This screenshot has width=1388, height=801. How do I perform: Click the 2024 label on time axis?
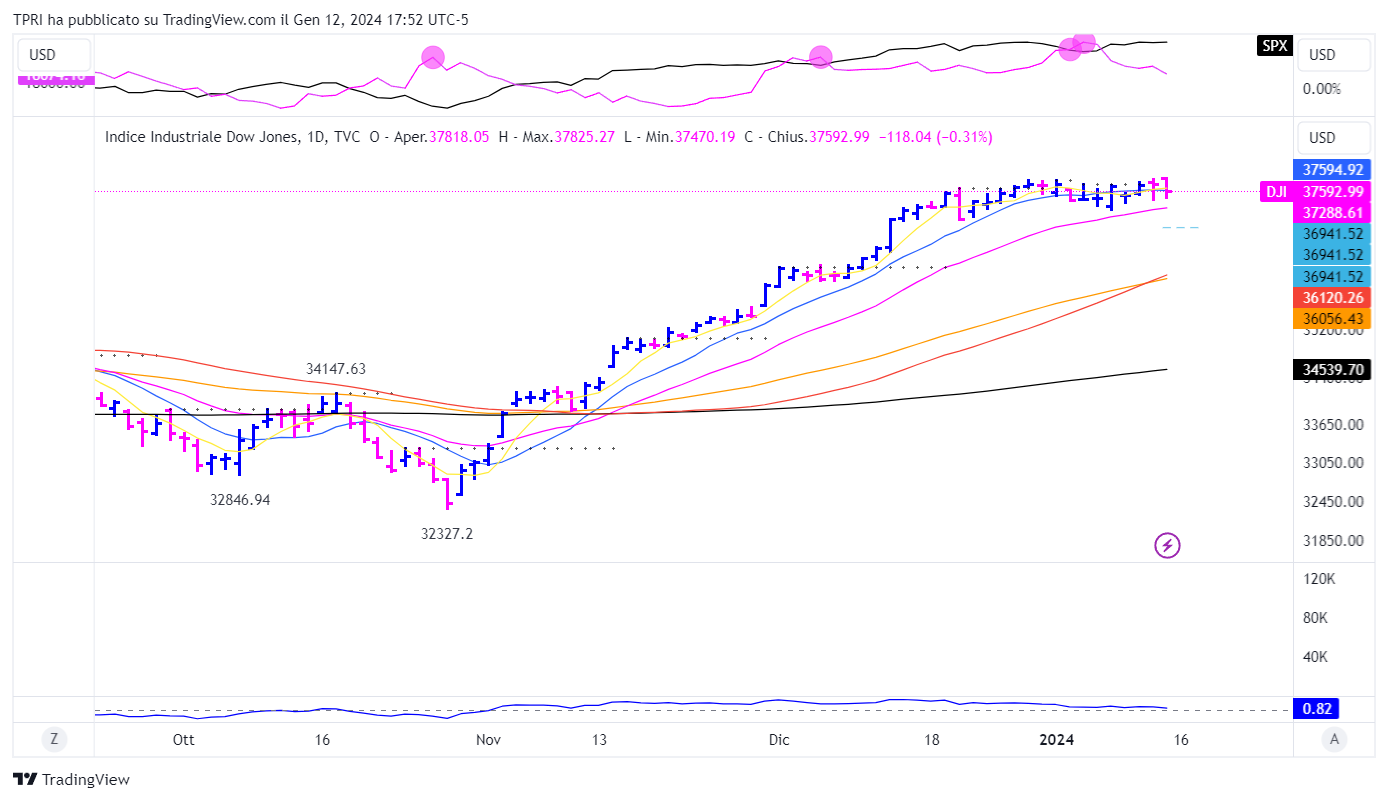pos(1057,740)
